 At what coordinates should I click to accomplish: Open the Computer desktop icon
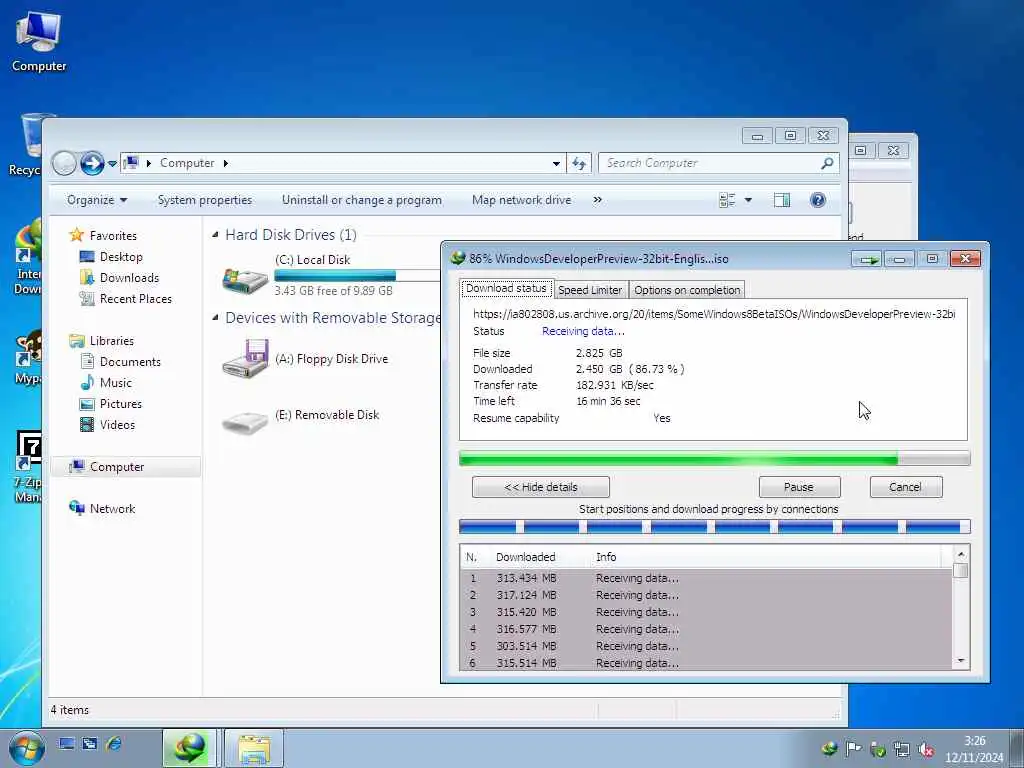39,42
